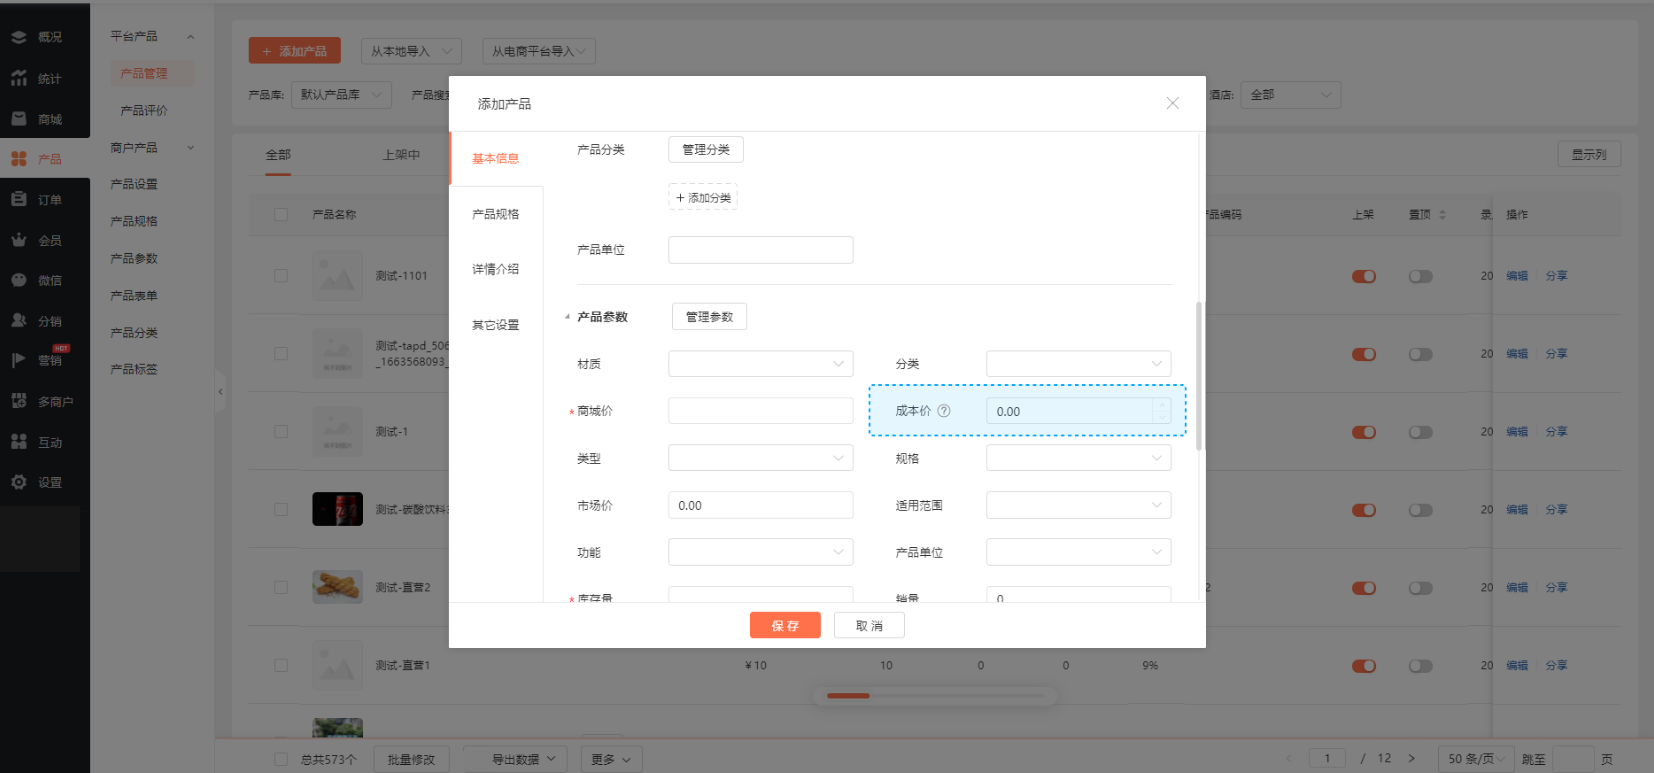Expand the 商户产品 menu group
Image resolution: width=1654 pixels, height=773 pixels.
(153, 147)
